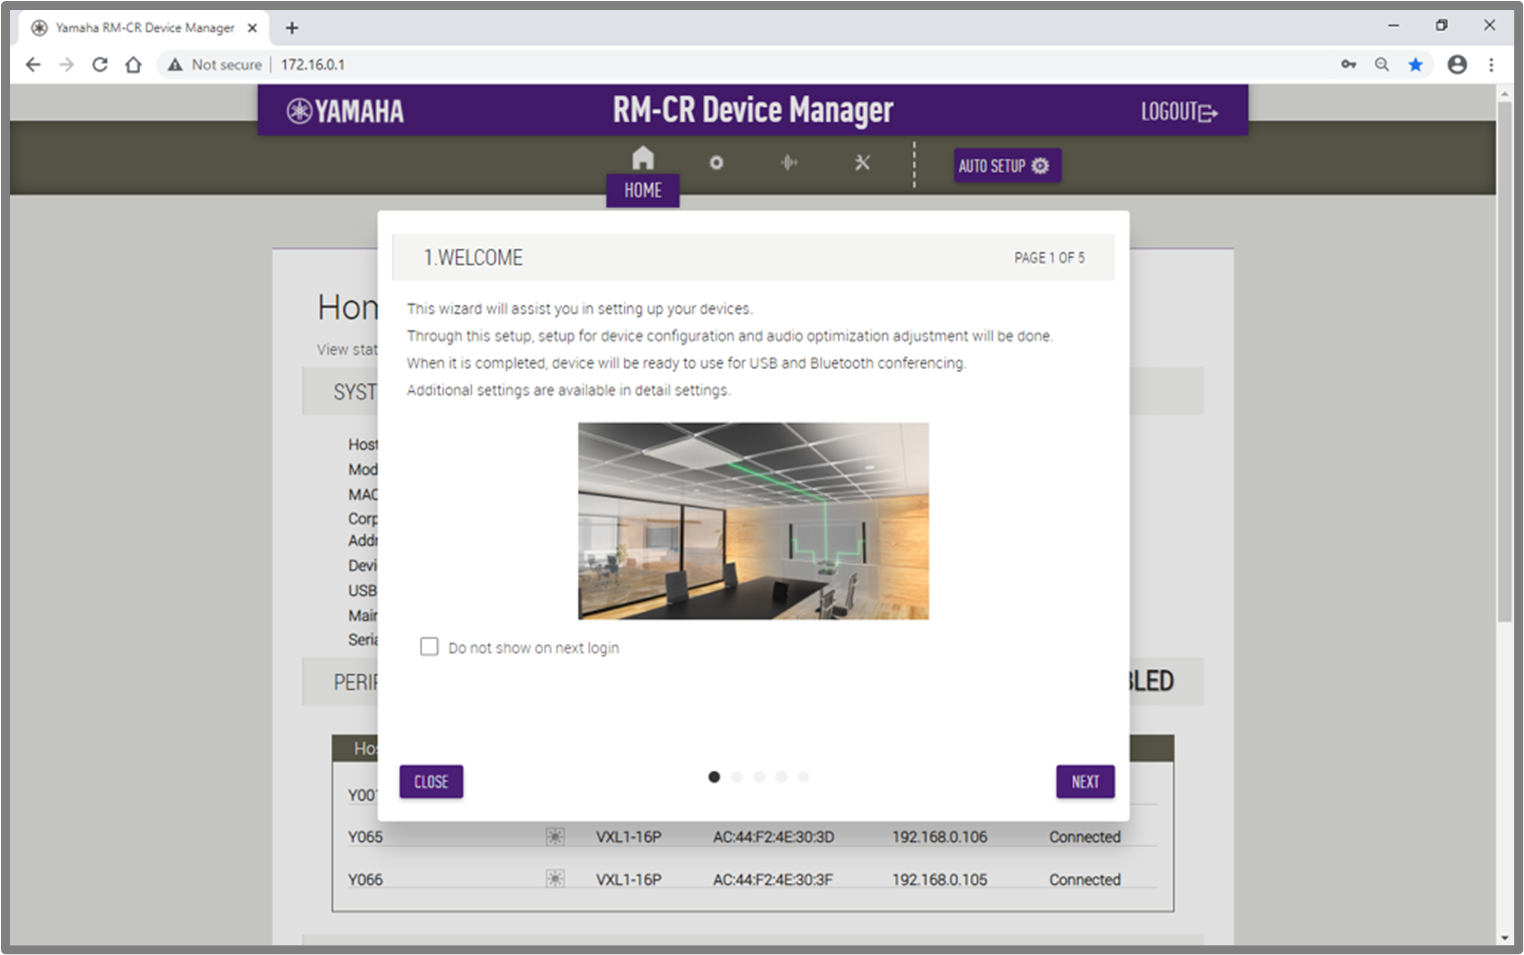The width and height of the screenshot is (1524, 955).
Task: Click the browser zoom magnifier icon
Action: pyautogui.click(x=1382, y=65)
